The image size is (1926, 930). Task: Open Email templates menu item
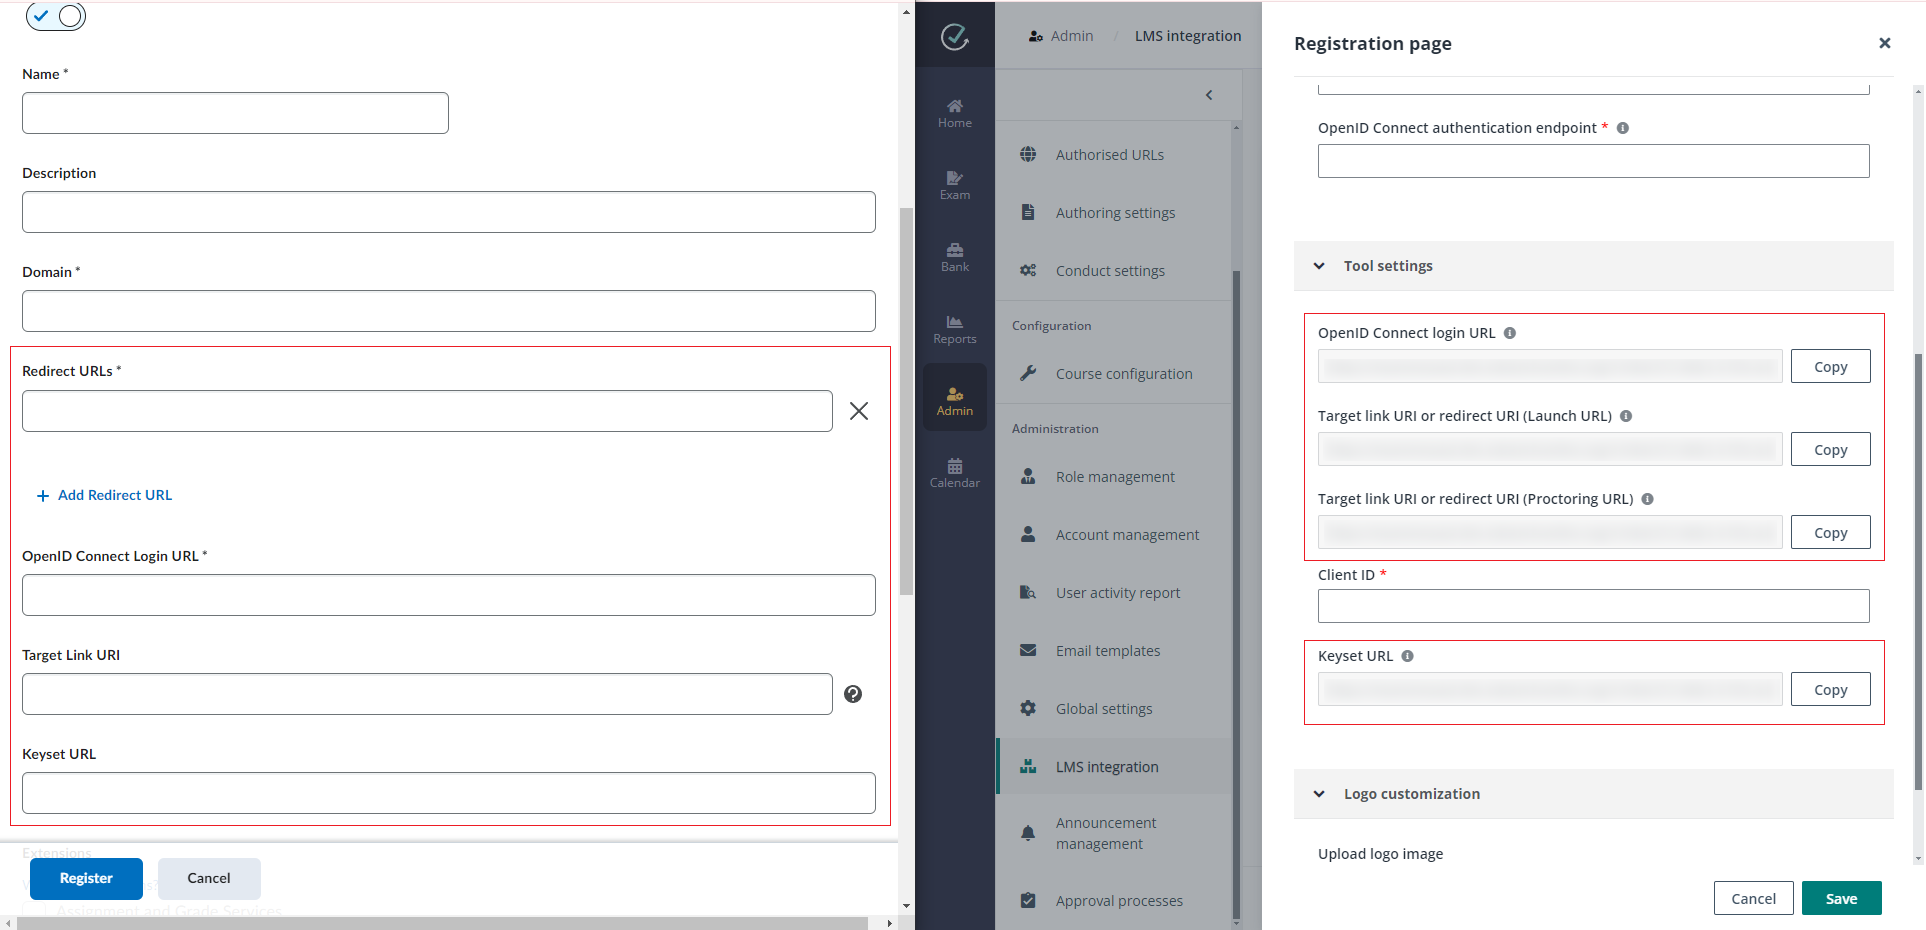1114,651
